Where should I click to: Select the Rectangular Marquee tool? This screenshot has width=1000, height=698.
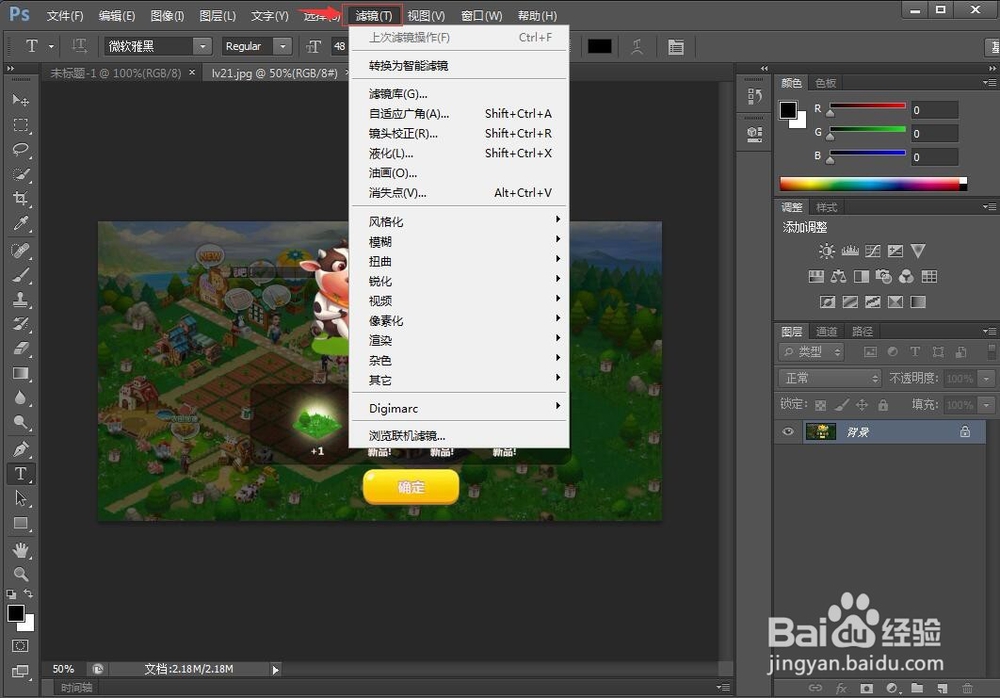20,125
